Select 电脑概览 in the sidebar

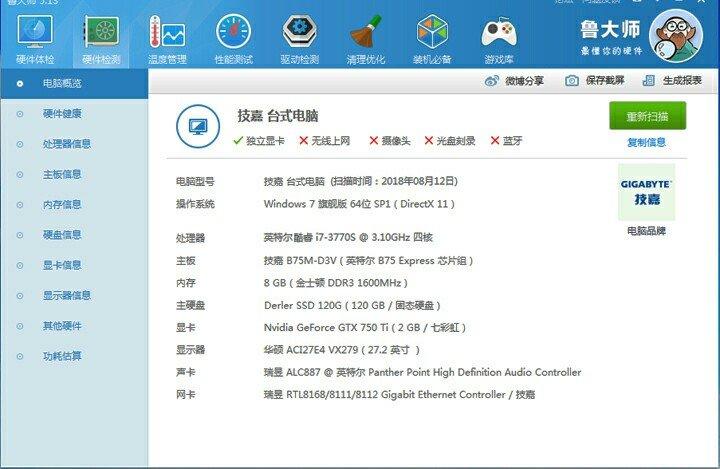pyautogui.click(x=74, y=84)
